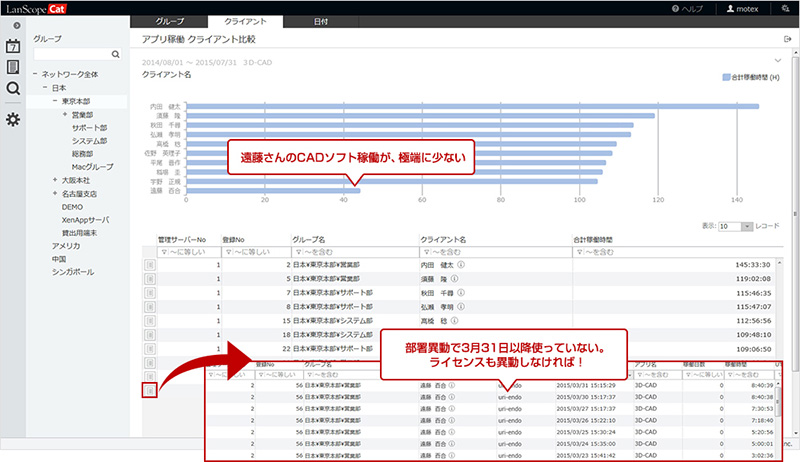Select Macグループ in the group tree
The height and width of the screenshot is (462, 800).
pyautogui.click(x=92, y=167)
